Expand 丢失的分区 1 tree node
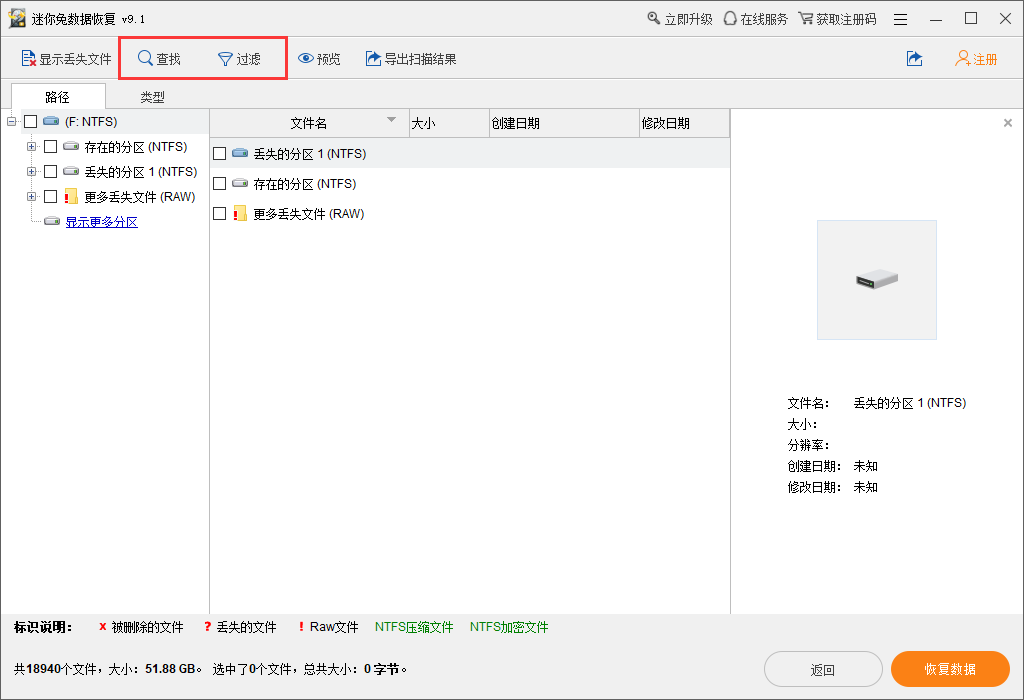Screen dimensions: 1024x700 tap(32, 172)
